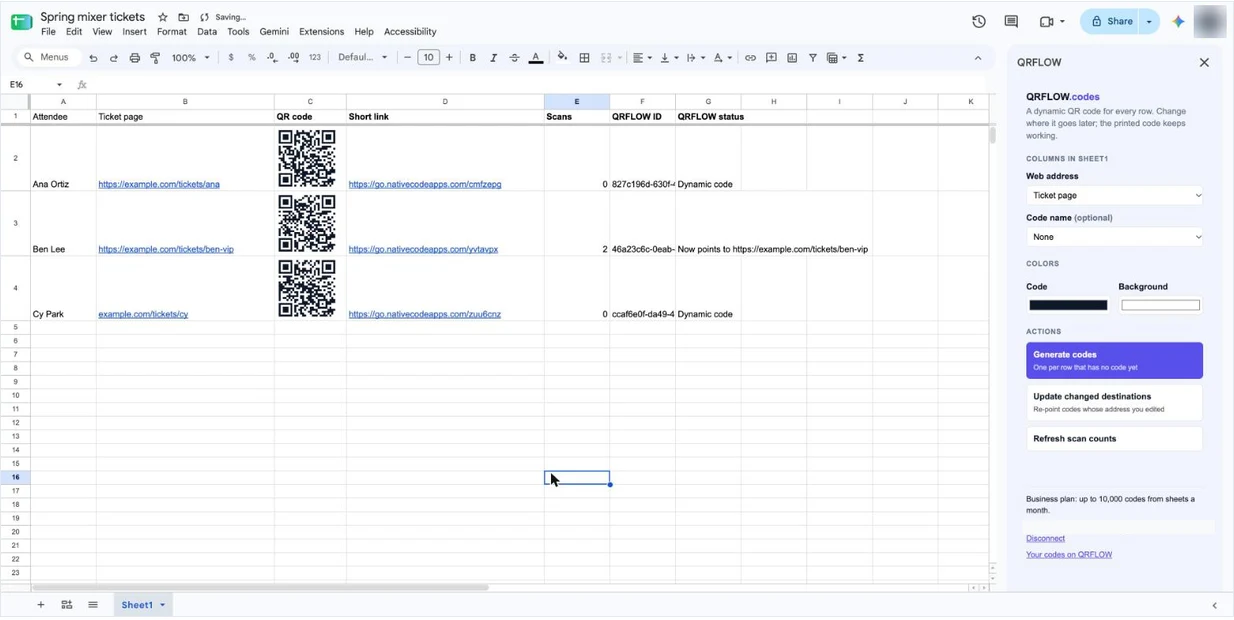Star the document

[x=163, y=17]
